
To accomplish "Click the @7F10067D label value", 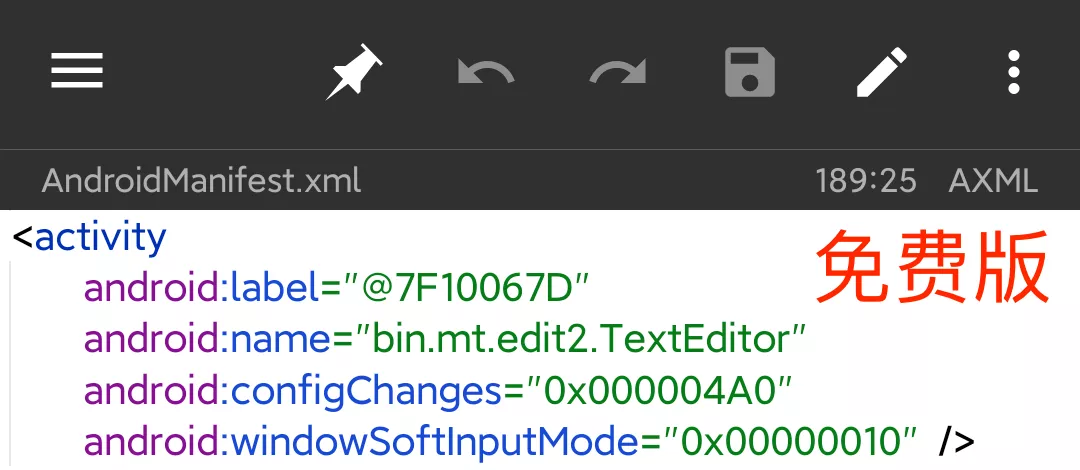I will tap(464, 289).
